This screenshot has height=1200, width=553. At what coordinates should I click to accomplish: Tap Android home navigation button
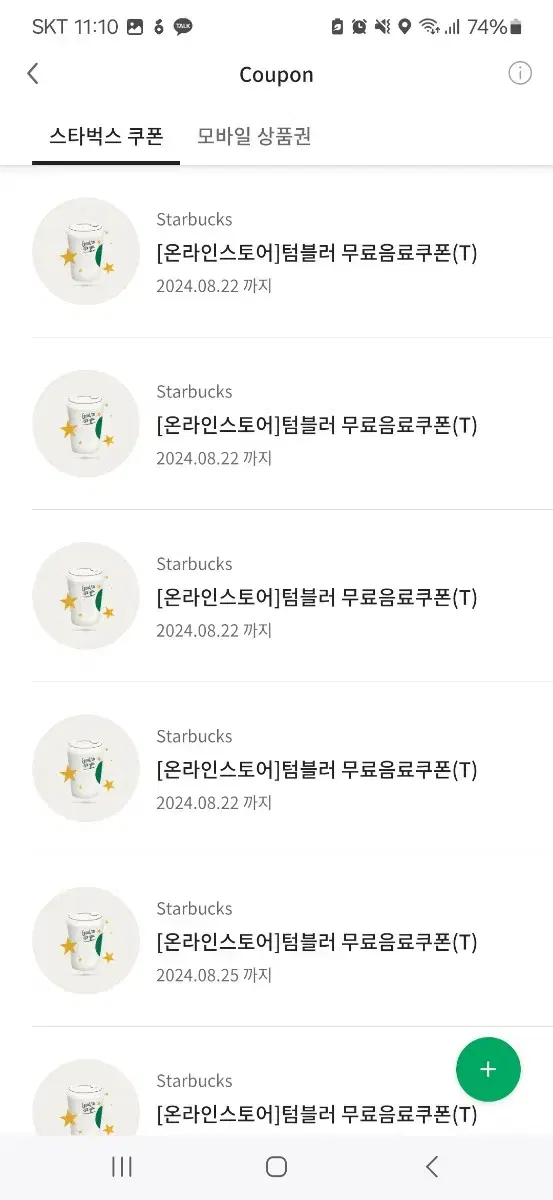[277, 1166]
